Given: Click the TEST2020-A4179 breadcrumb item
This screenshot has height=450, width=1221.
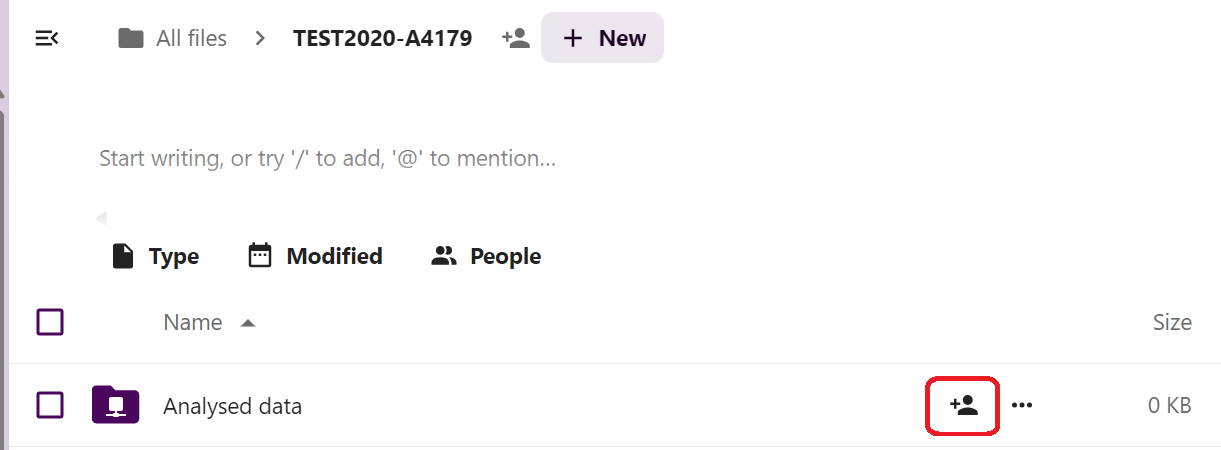Looking at the screenshot, I should coord(382,39).
